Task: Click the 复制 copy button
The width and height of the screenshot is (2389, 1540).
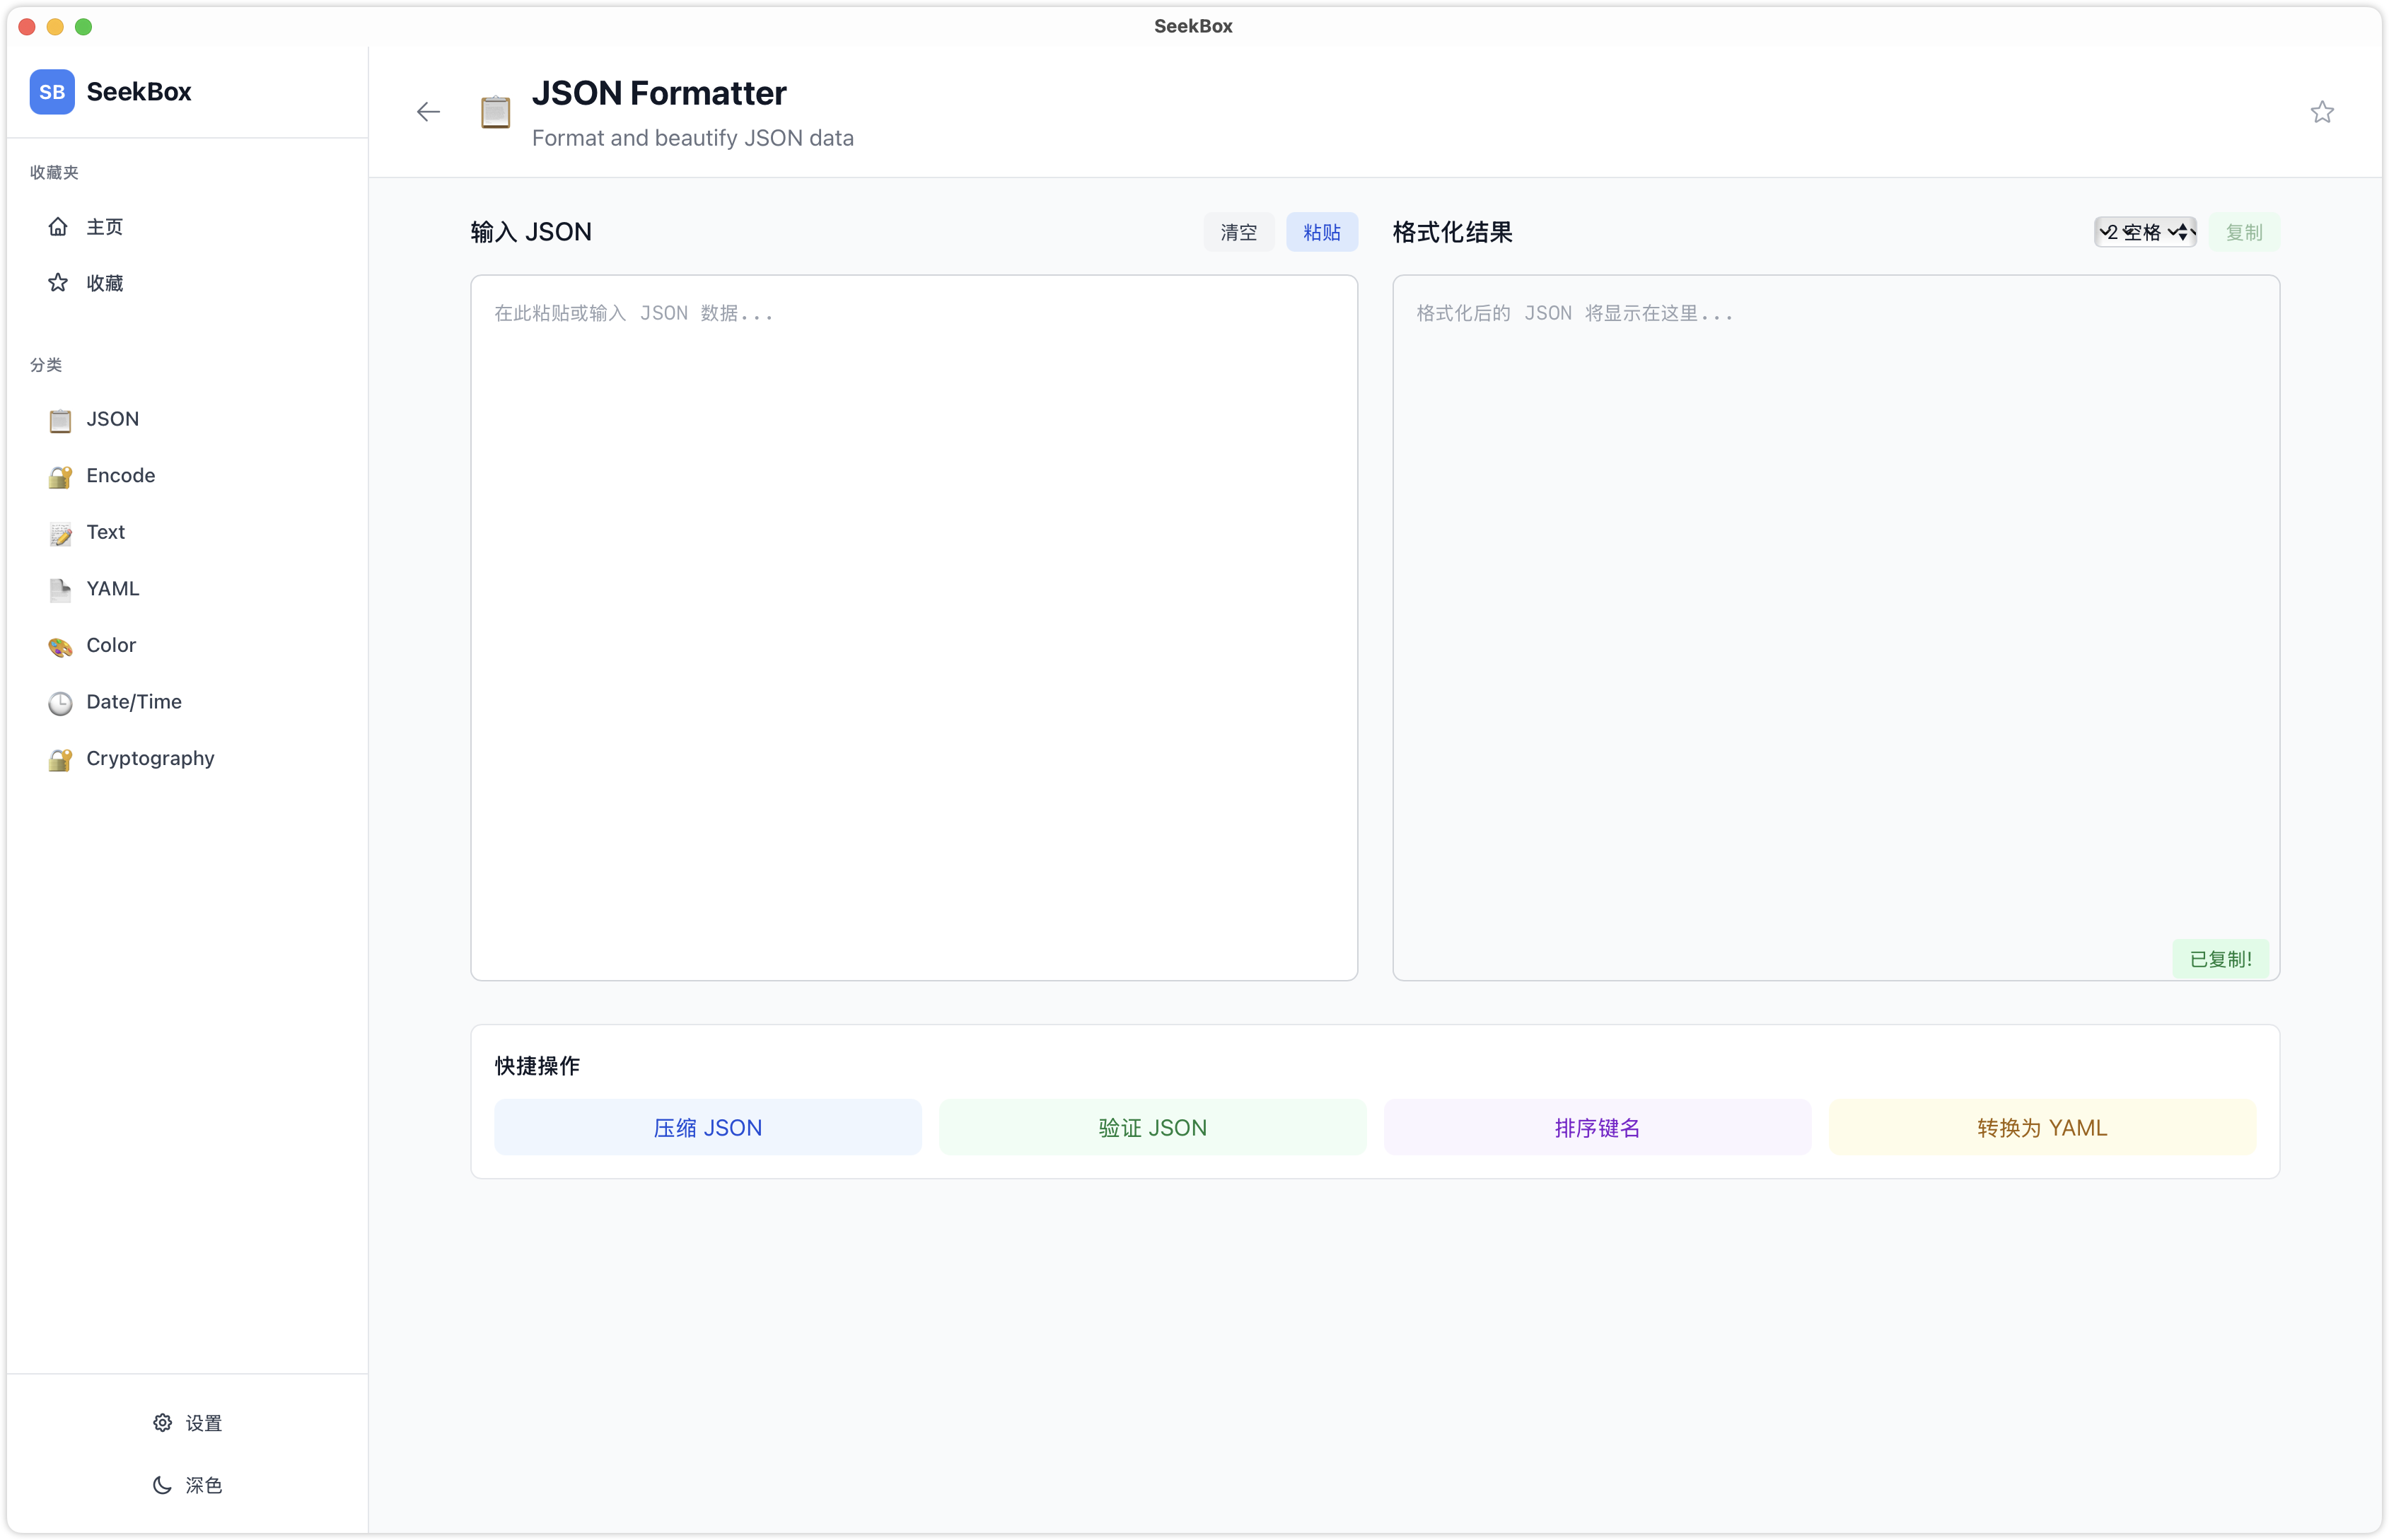Action: point(2243,232)
